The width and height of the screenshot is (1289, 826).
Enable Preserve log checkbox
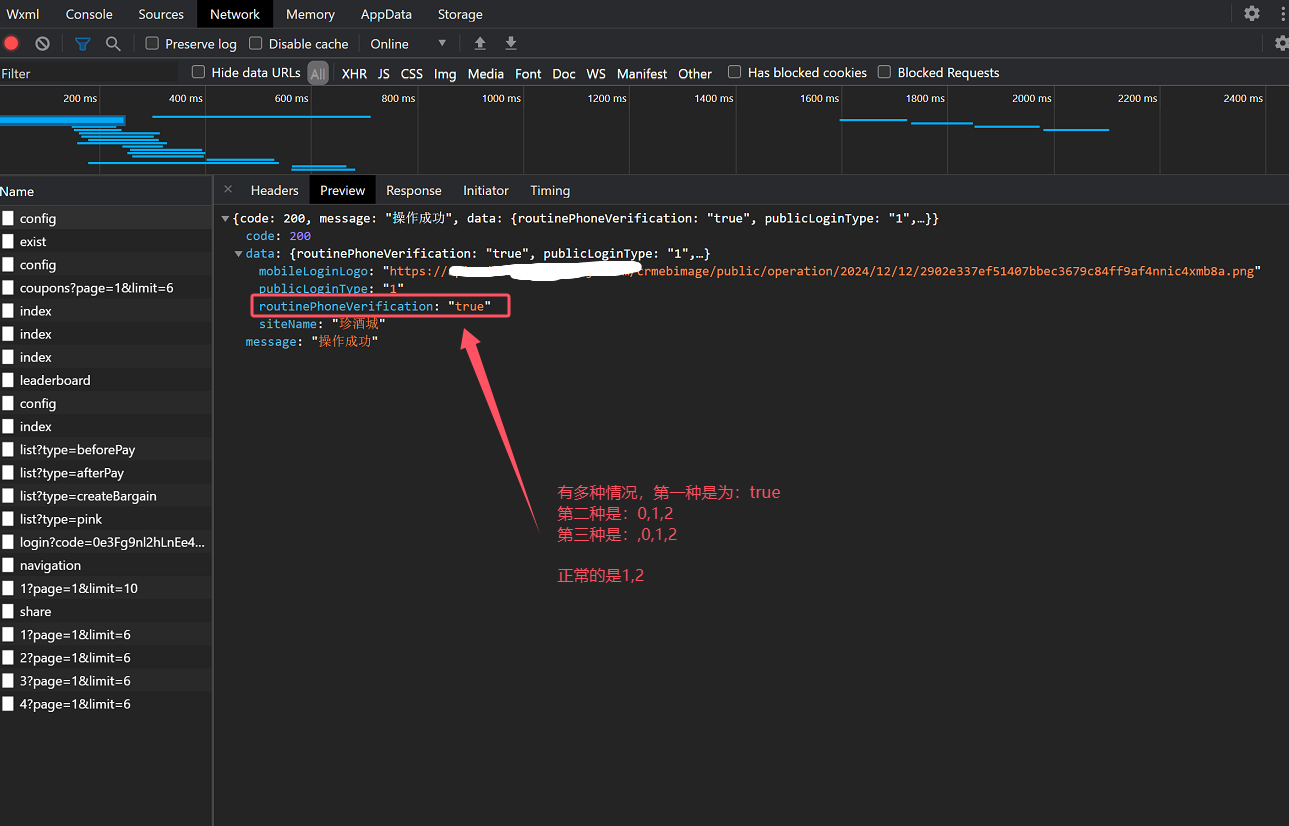[x=152, y=43]
